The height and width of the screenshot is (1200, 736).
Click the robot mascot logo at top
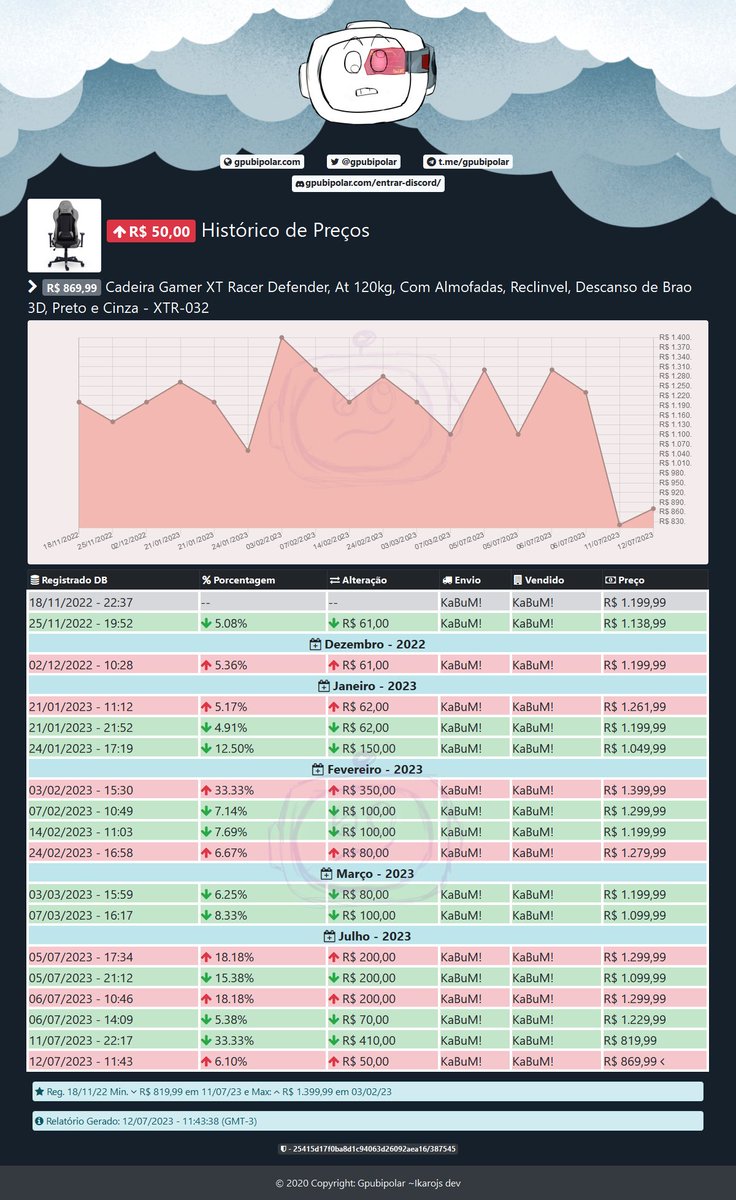pyautogui.click(x=368, y=73)
